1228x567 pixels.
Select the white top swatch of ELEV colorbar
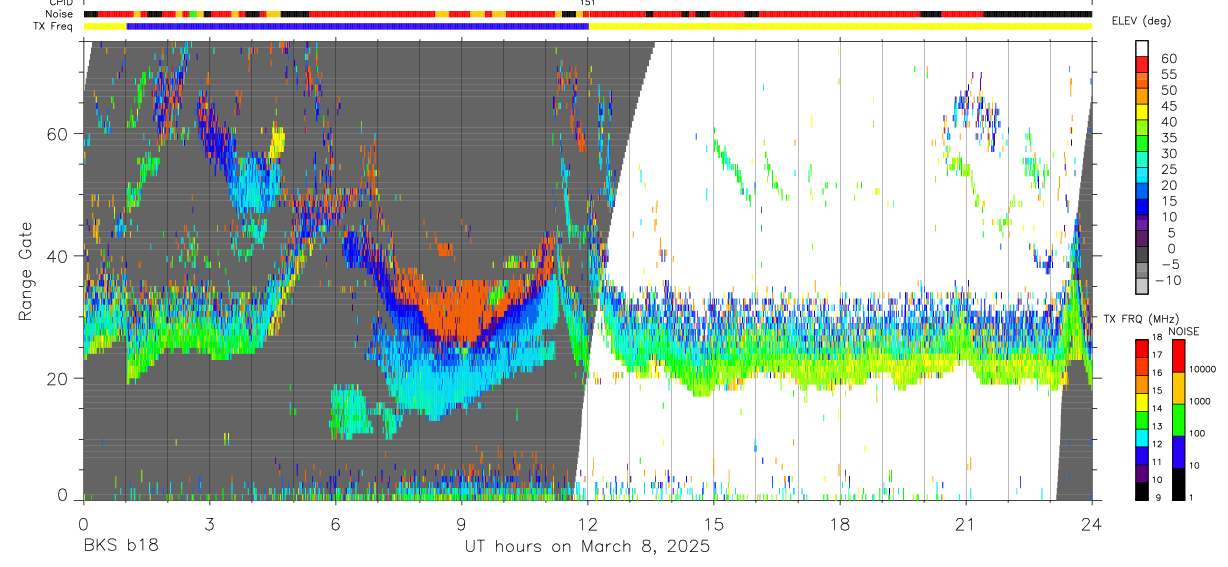1142,47
